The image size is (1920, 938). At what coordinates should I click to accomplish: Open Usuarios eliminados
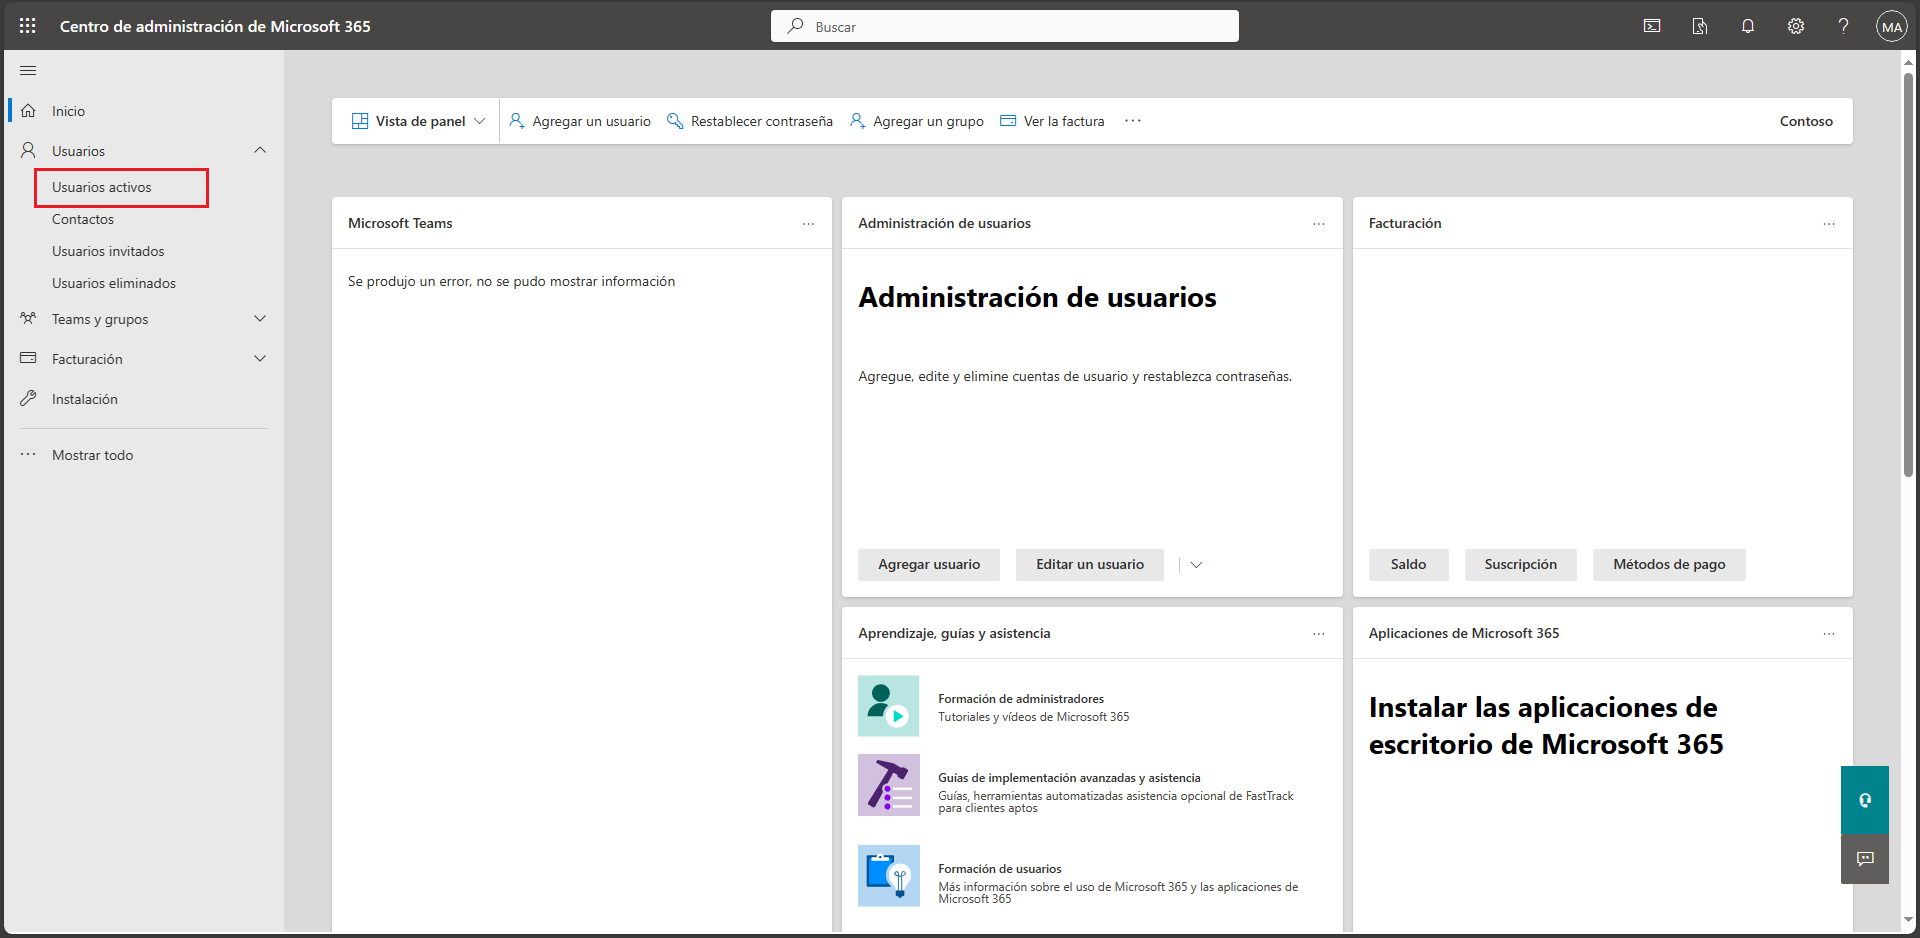coord(114,283)
